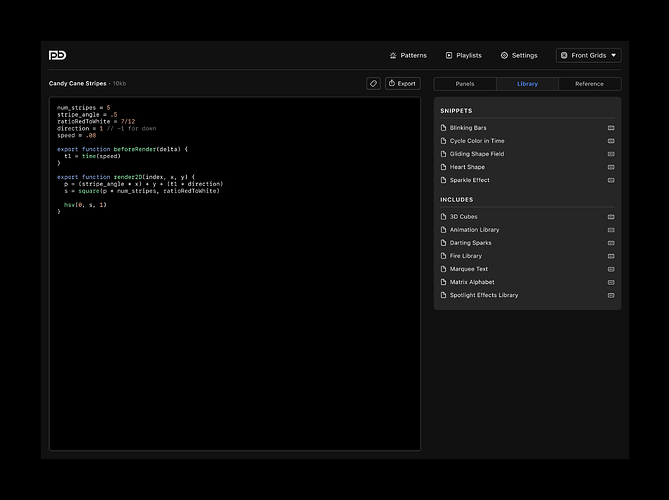669x500 pixels.
Task: Click the Candy Cane Stripes pattern title
Action: [x=77, y=84]
